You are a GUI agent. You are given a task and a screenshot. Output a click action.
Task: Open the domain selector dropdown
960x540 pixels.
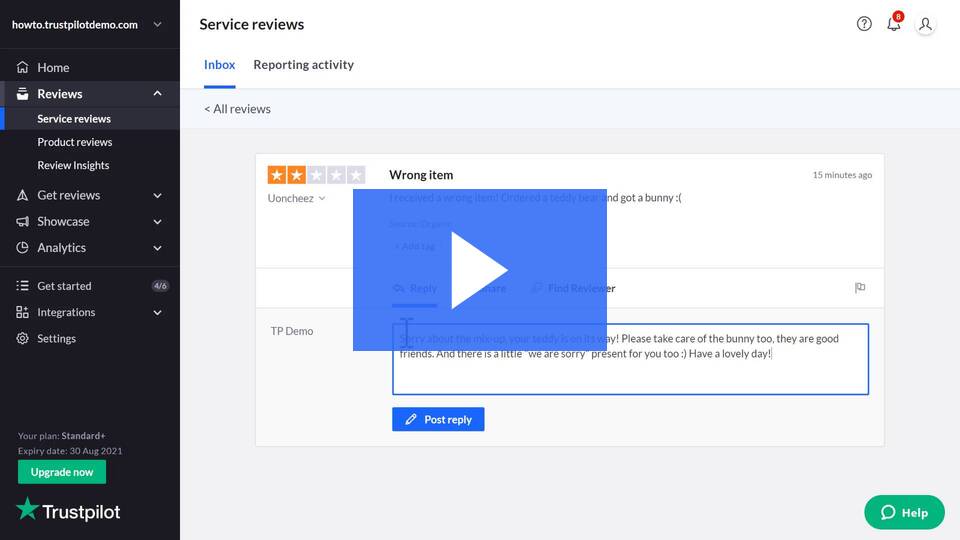coord(157,24)
